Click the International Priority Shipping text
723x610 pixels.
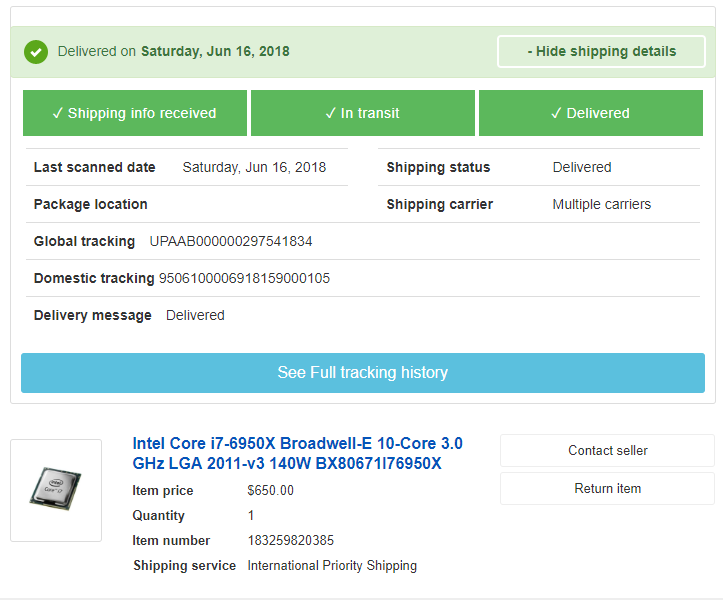[332, 566]
